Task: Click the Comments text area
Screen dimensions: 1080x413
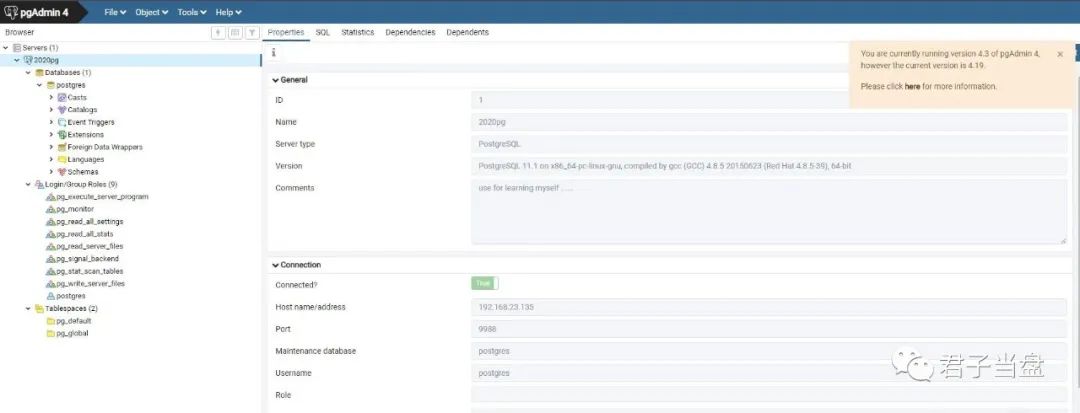Action: tap(769, 212)
